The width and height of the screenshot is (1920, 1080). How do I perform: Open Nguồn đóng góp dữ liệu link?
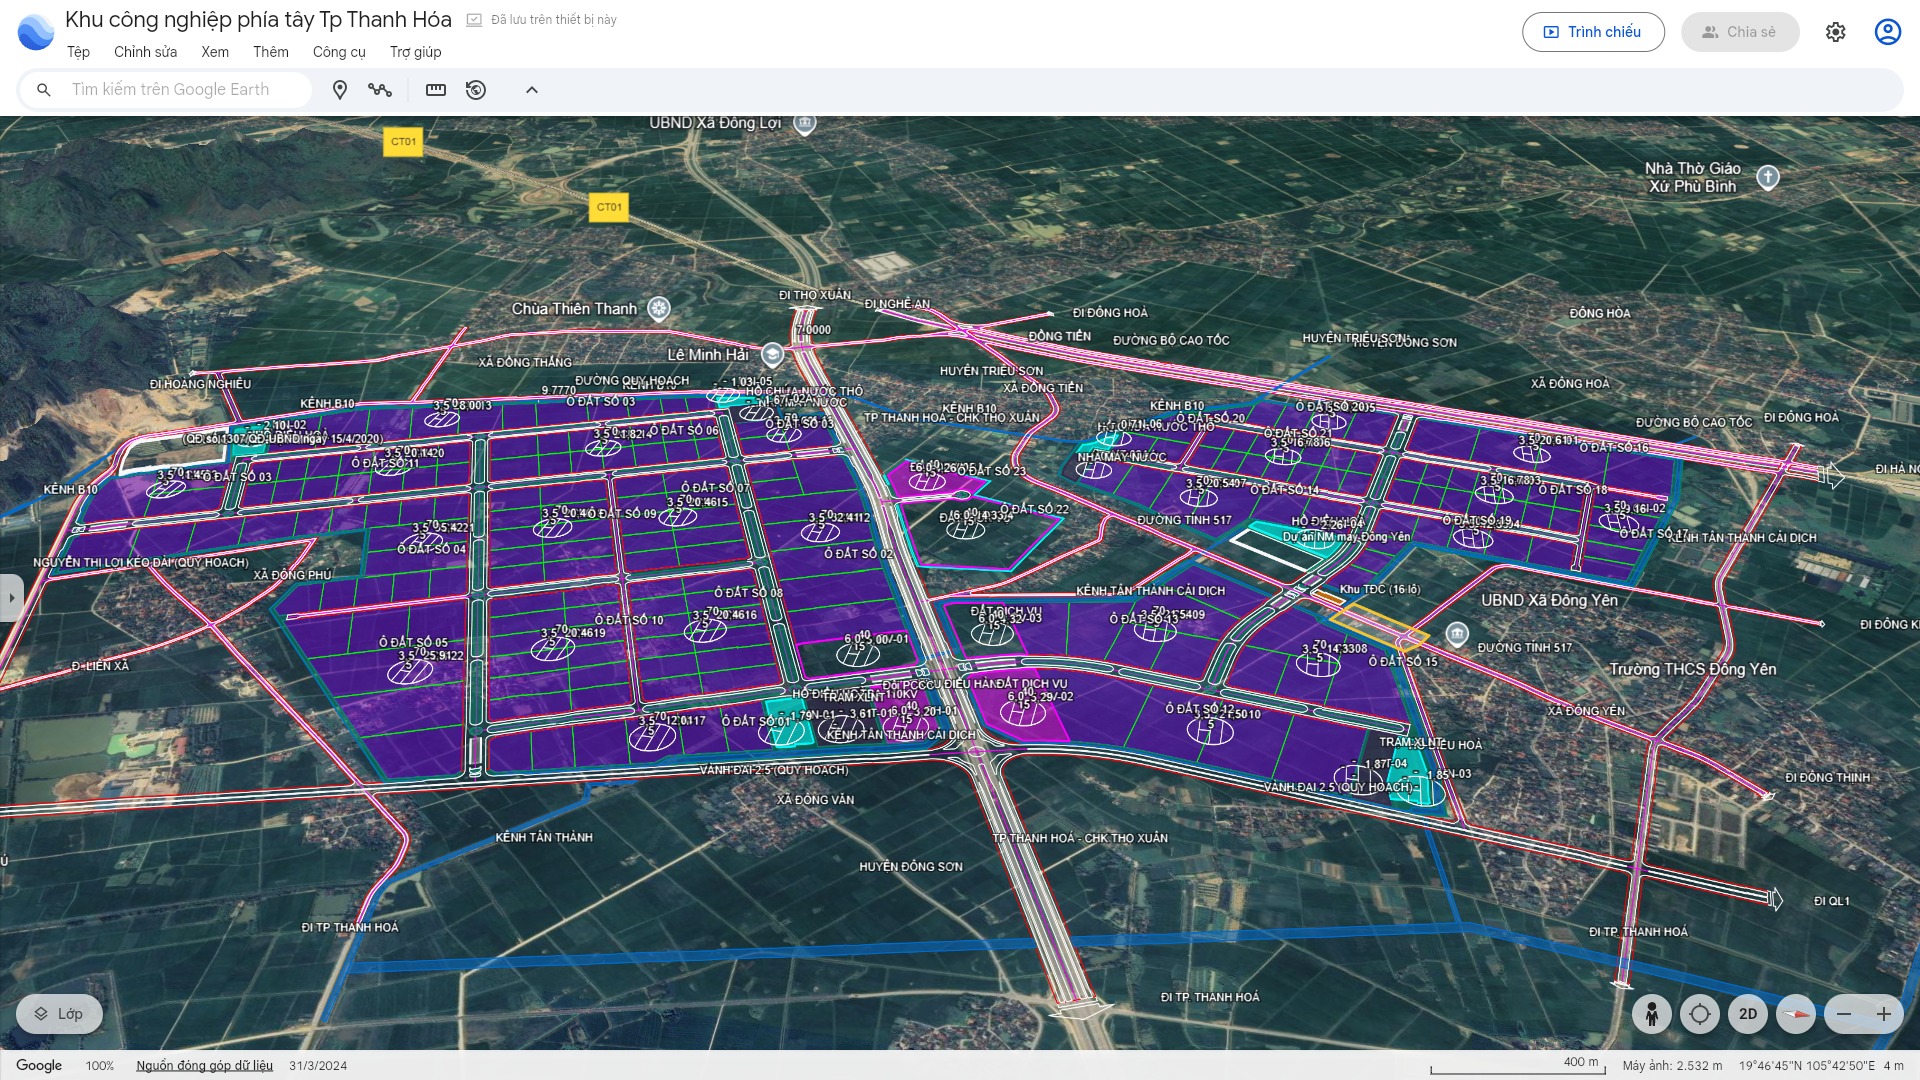(204, 1066)
